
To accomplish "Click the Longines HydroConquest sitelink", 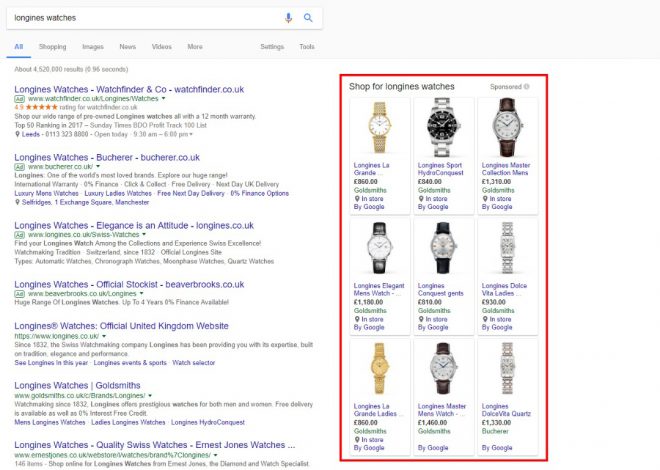I will [208, 422].
